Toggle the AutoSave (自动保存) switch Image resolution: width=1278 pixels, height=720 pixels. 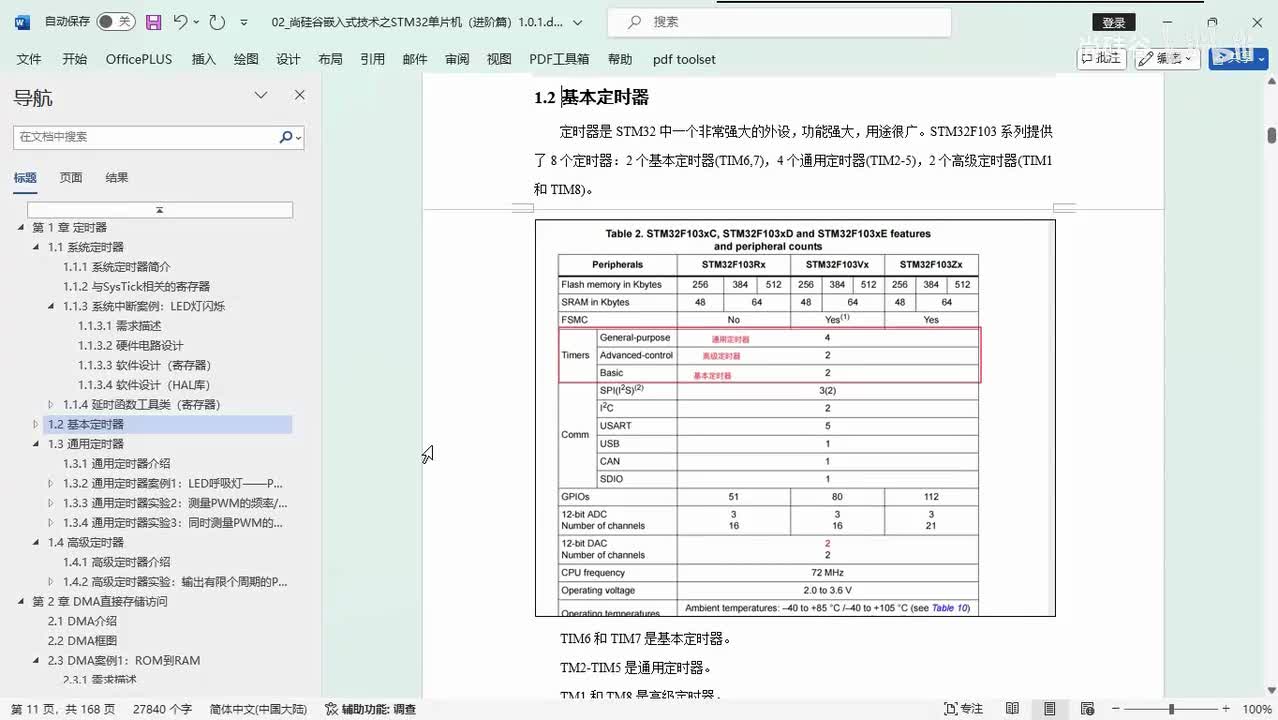[116, 21]
